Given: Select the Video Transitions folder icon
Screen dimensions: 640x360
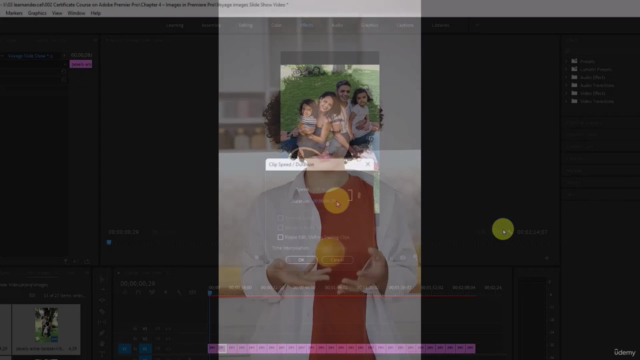Looking at the screenshot, I should [x=574, y=101].
